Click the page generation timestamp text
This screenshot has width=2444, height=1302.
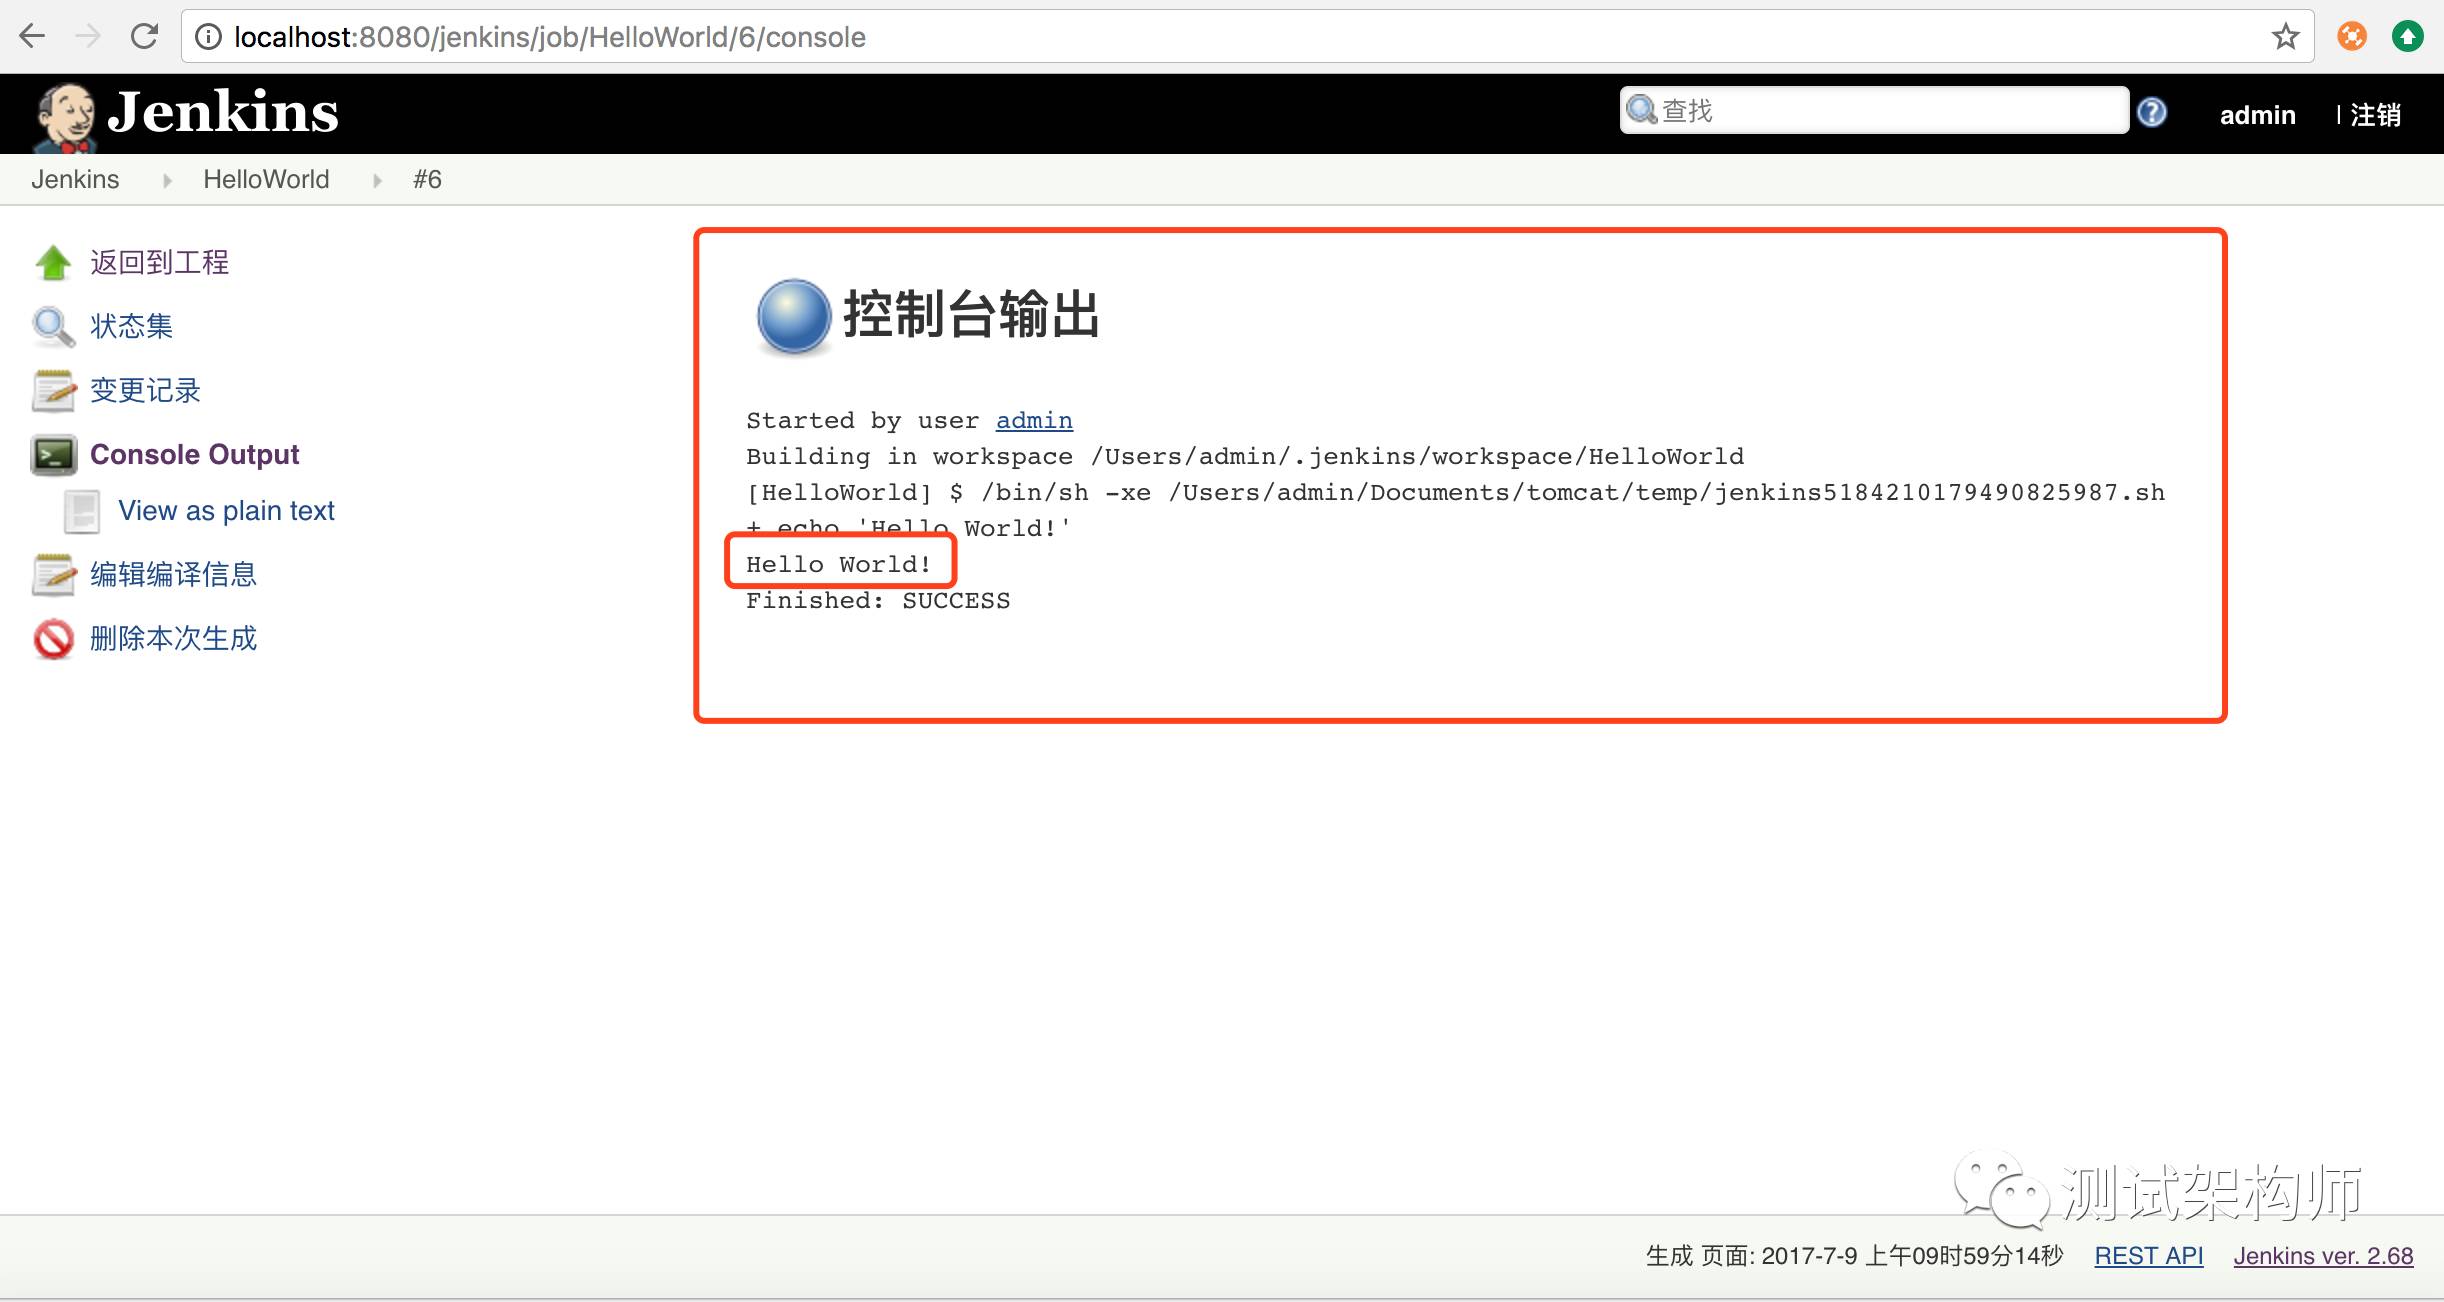point(1855,1256)
